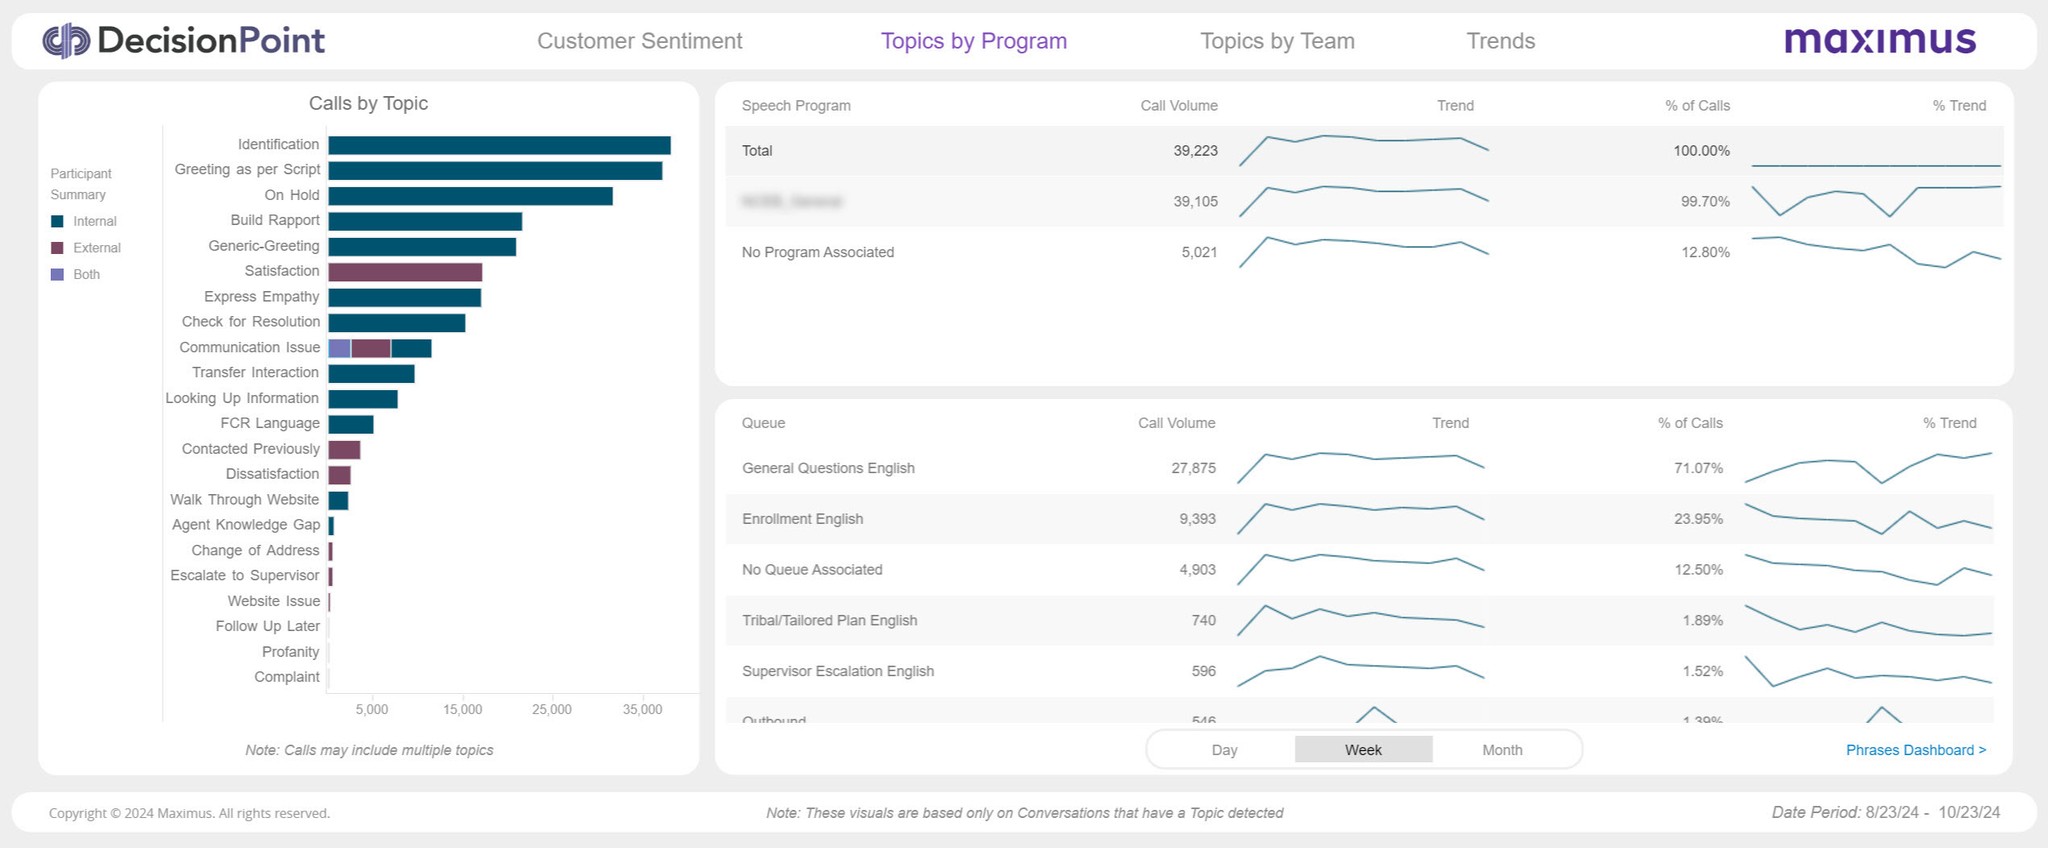Switch to Month granularity
The image size is (2048, 848).
click(1502, 750)
